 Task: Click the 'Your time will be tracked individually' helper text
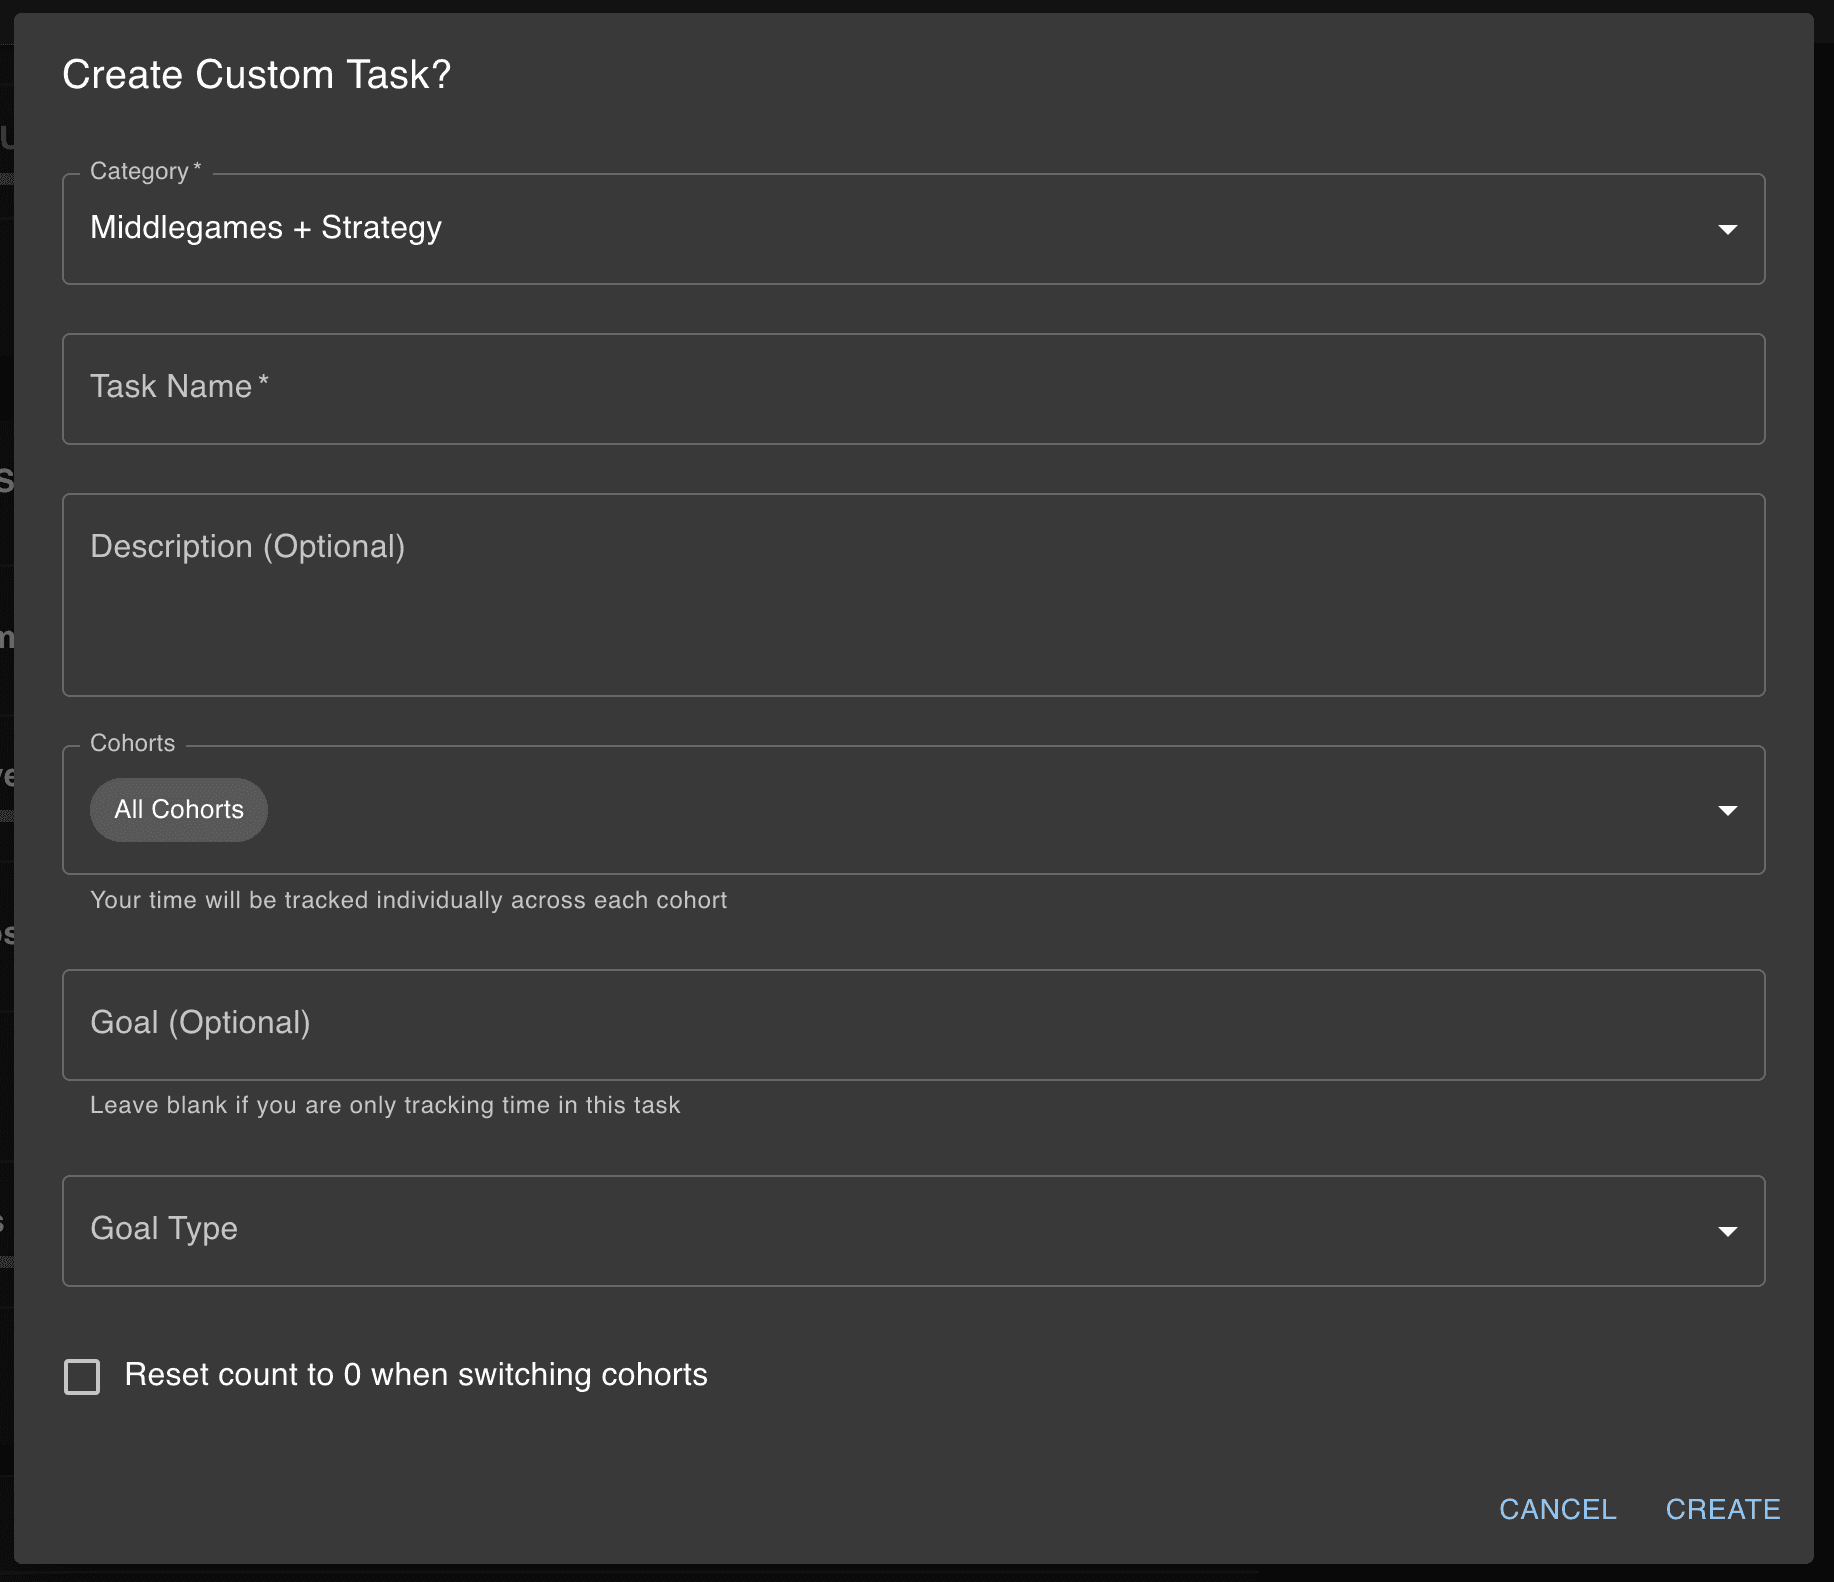[x=409, y=900]
